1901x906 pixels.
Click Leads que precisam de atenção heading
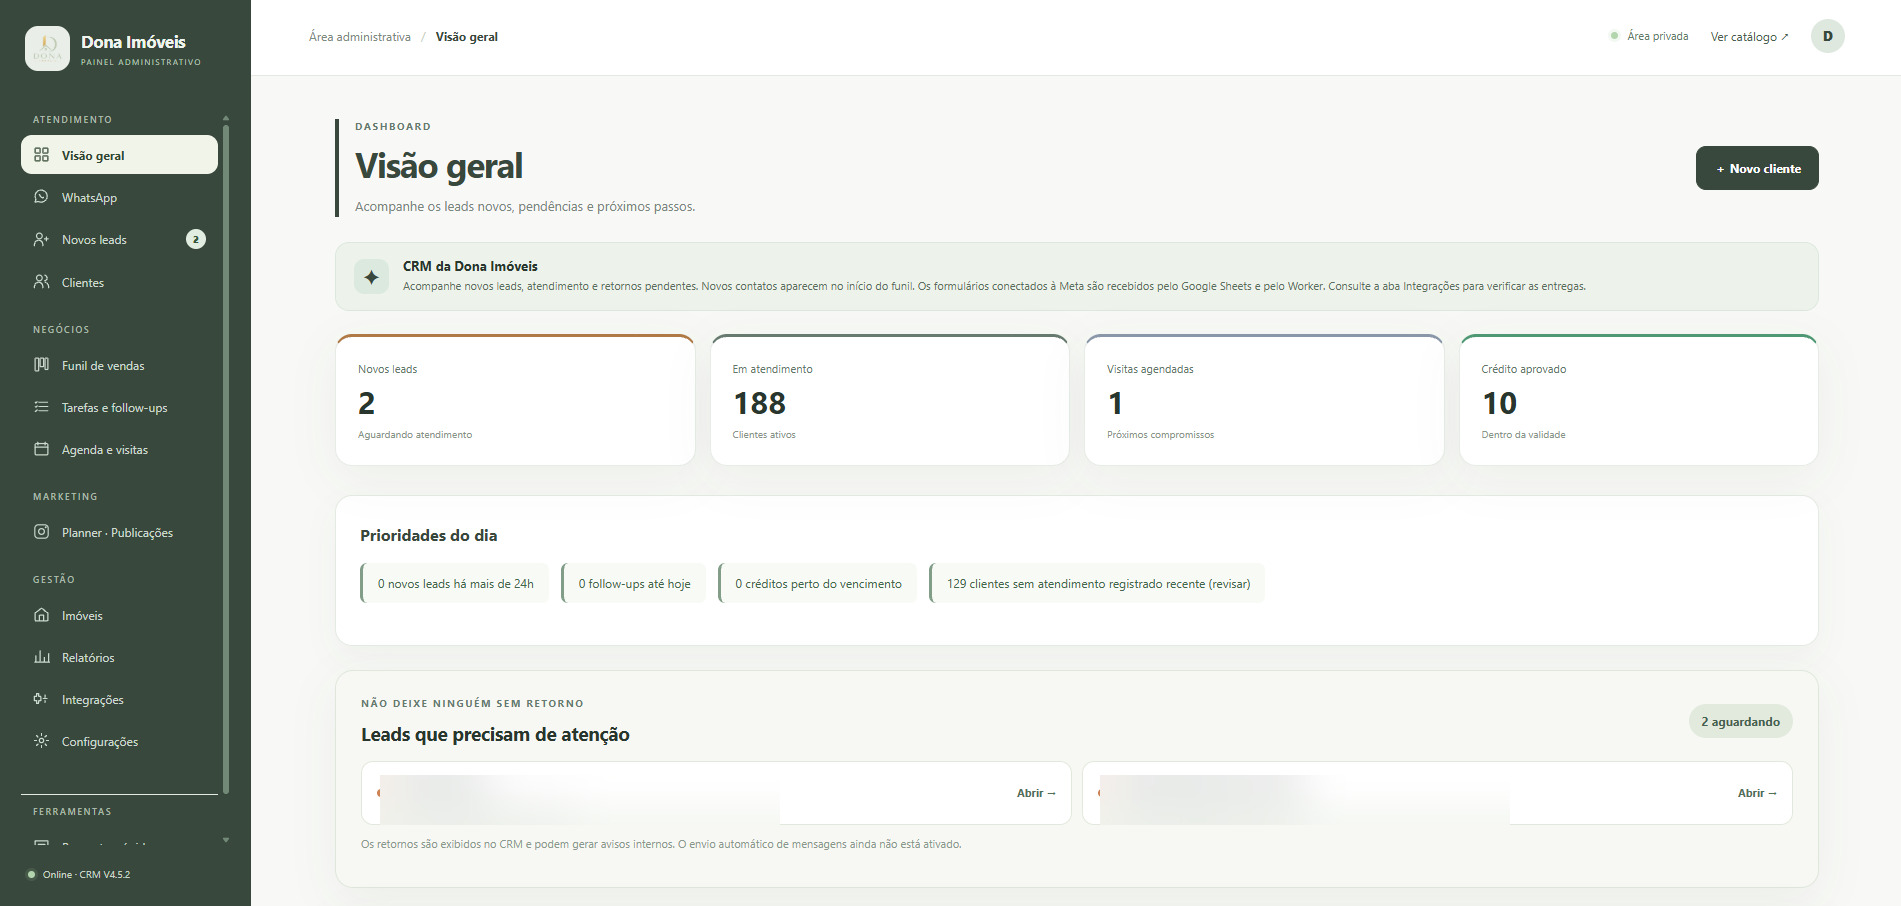[495, 734]
